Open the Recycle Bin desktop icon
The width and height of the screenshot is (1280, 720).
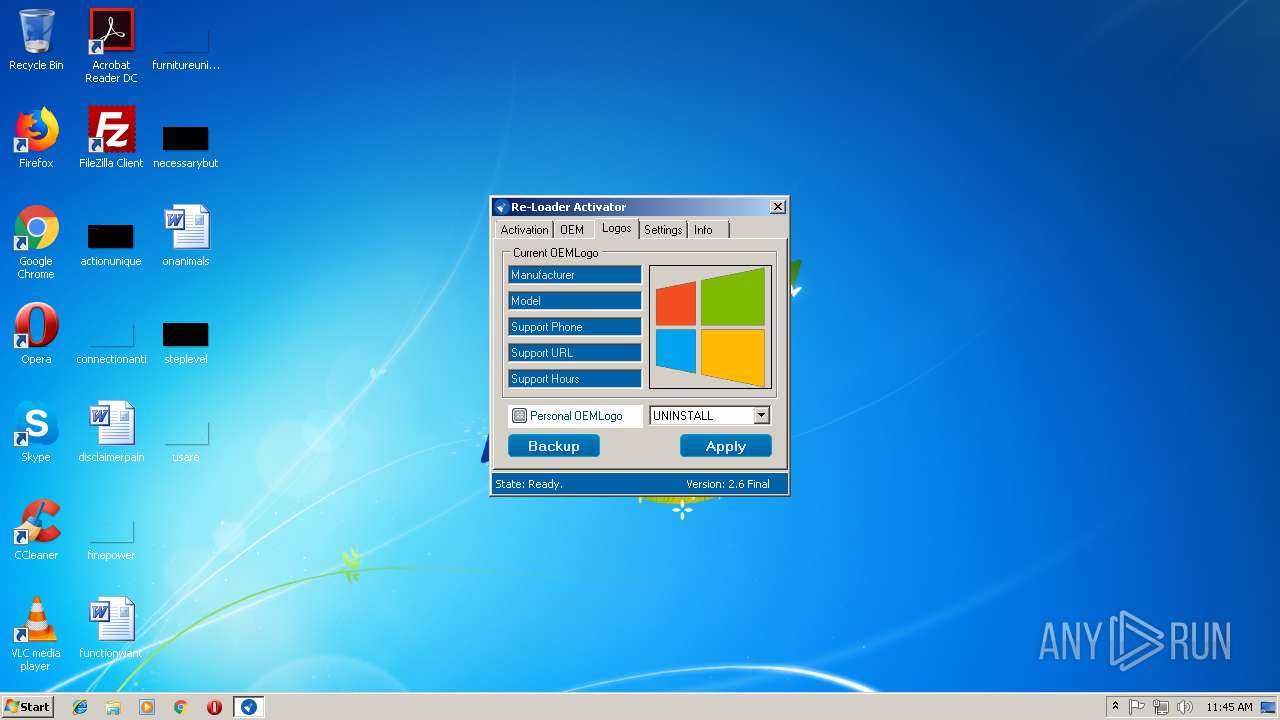point(36,40)
